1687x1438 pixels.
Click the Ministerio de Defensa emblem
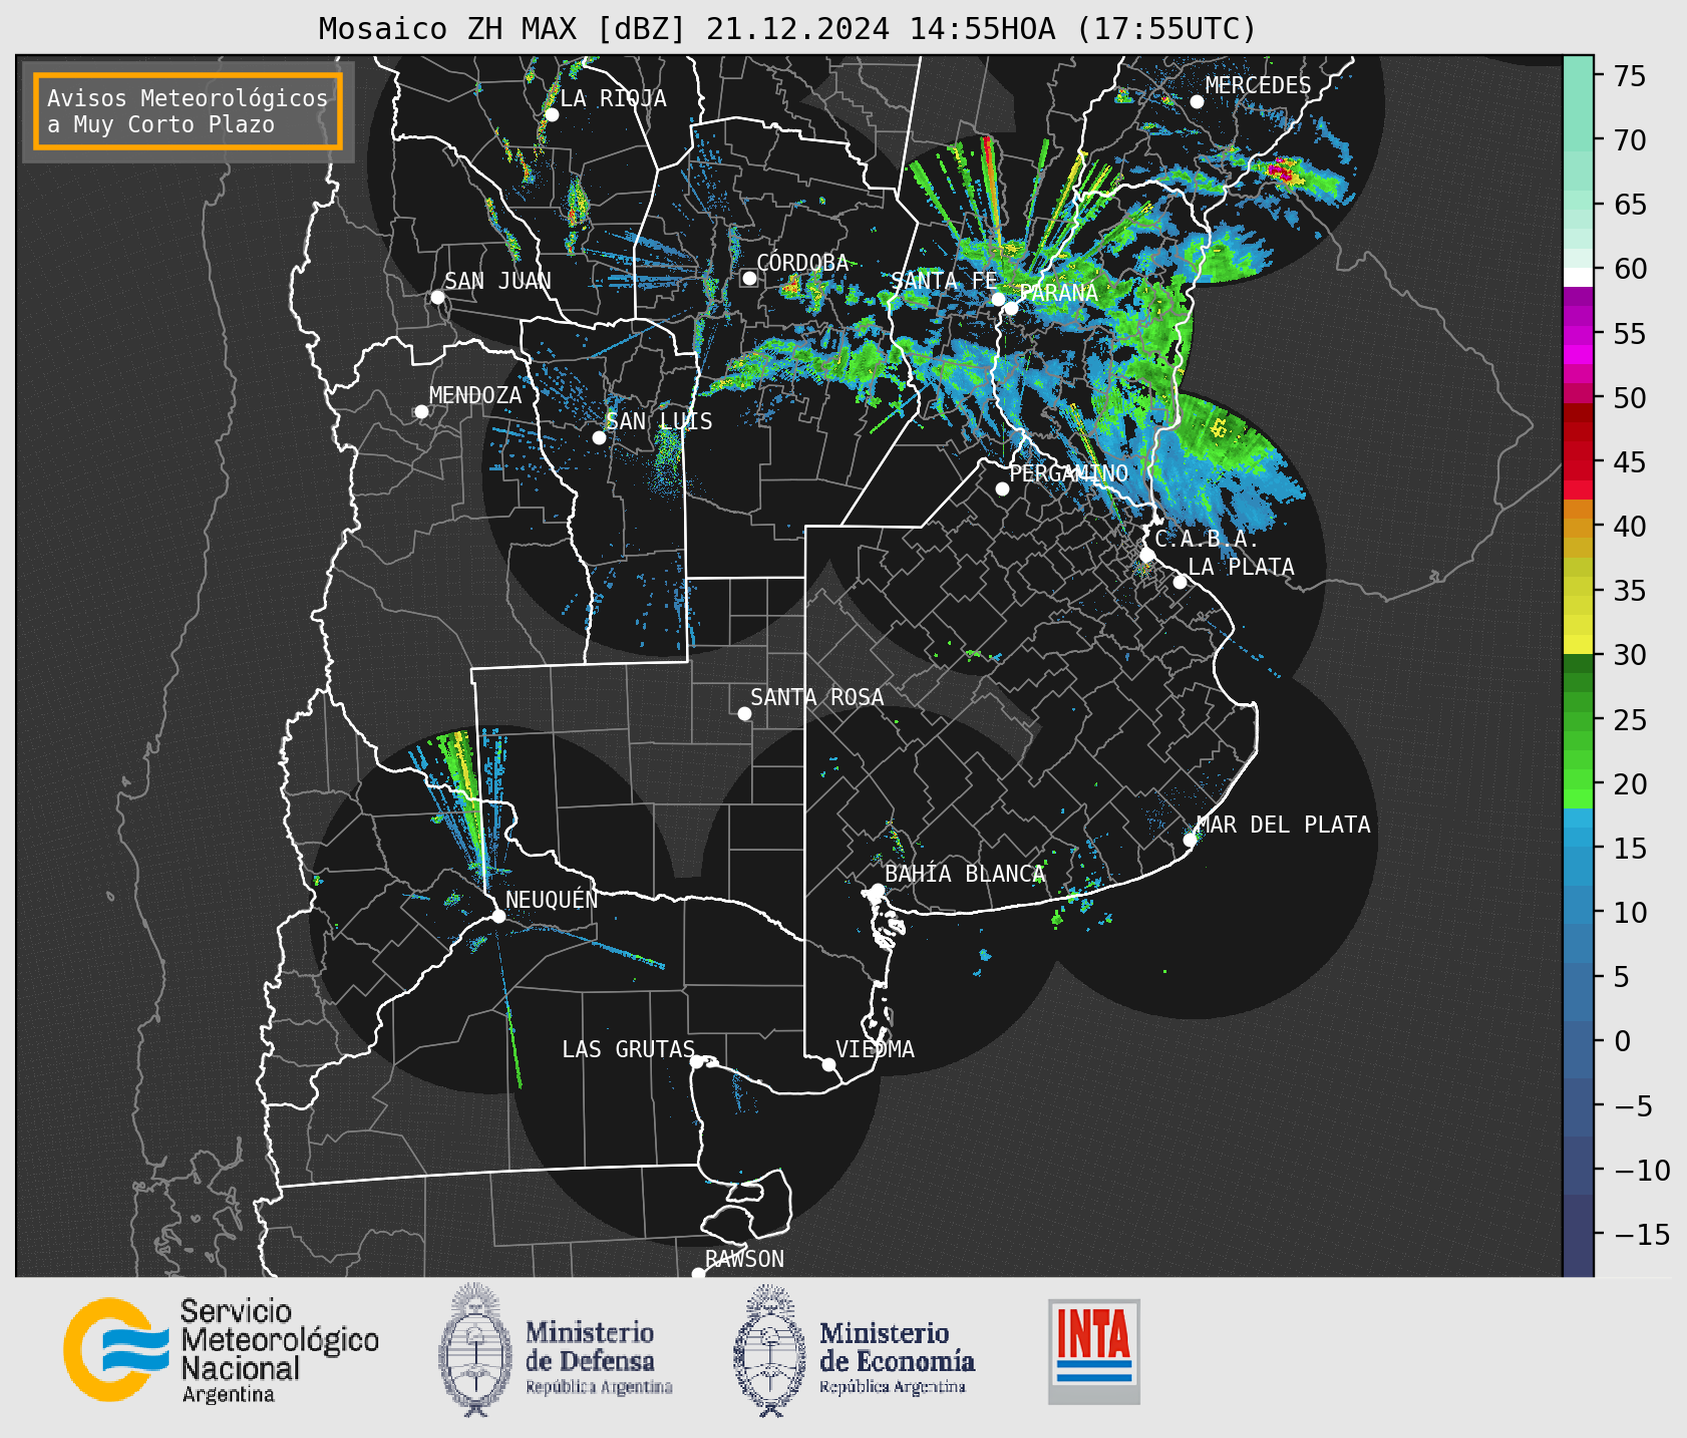(x=474, y=1349)
